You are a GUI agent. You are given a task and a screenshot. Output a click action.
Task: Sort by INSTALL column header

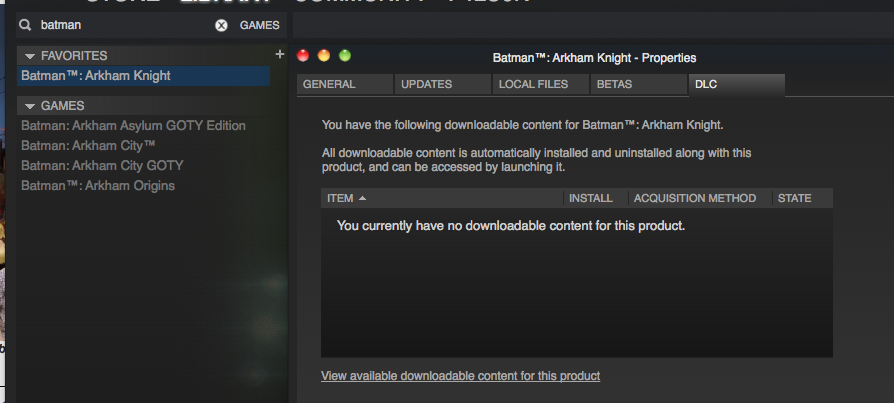(x=596, y=198)
